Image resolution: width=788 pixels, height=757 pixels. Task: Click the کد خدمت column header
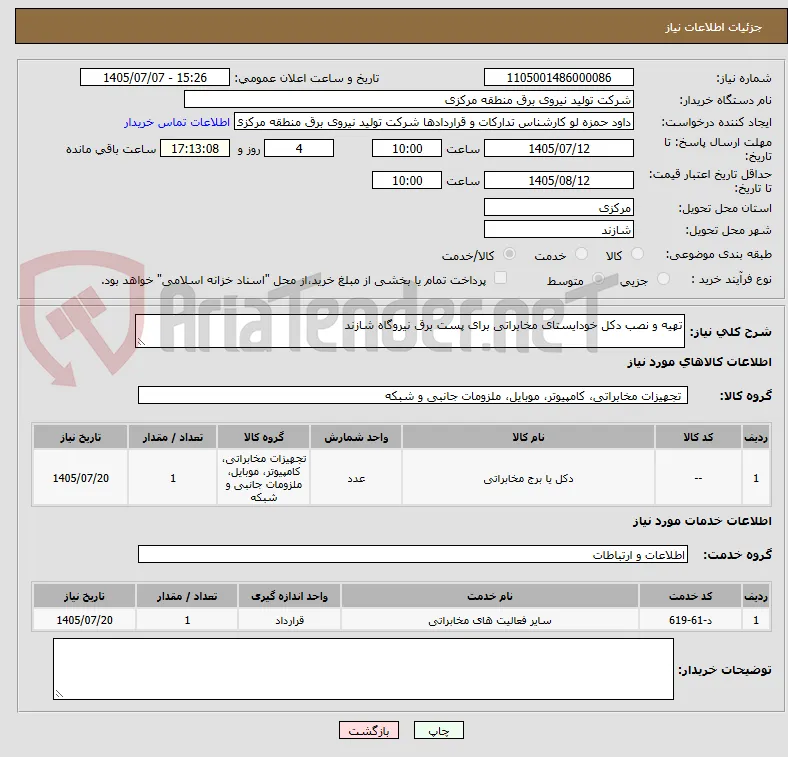pos(690,596)
